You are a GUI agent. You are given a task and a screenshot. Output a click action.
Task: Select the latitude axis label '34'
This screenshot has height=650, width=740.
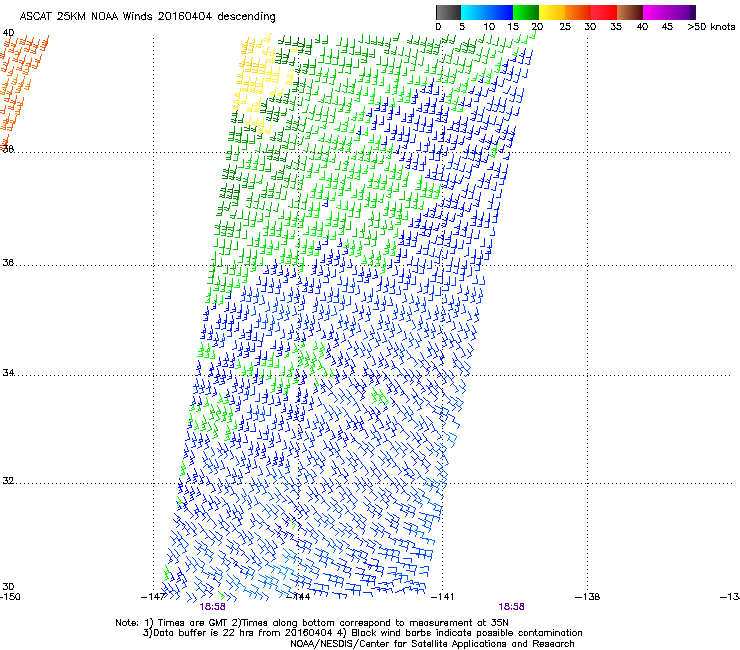tap(8, 372)
